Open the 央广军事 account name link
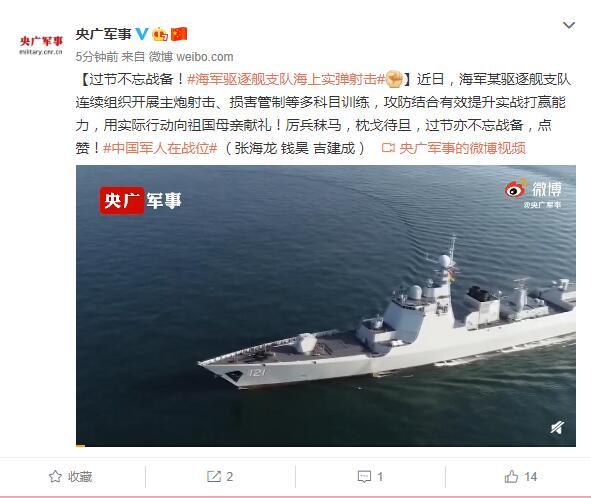The image size is (591, 498). [x=103, y=34]
